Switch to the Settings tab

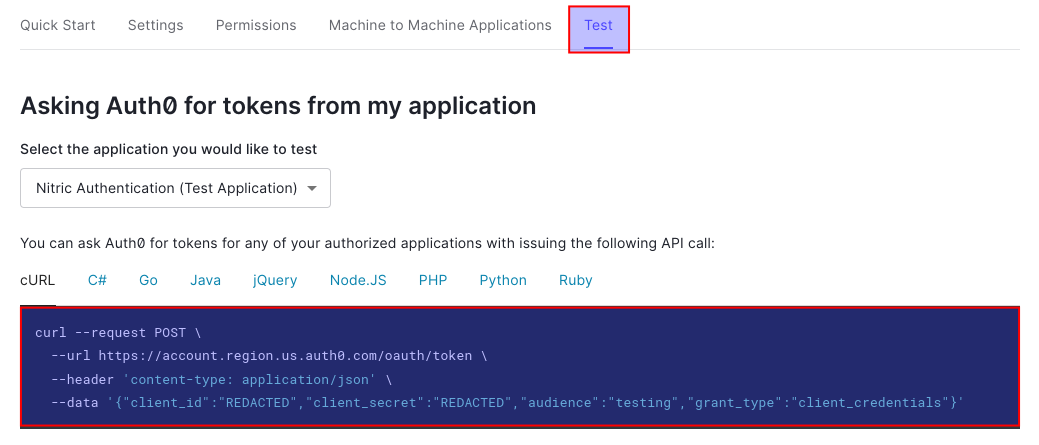point(155,25)
